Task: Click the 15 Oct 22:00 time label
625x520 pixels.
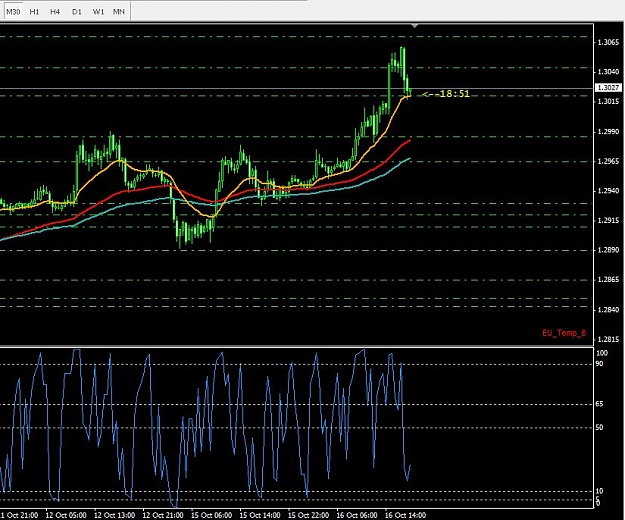Action: [309, 515]
